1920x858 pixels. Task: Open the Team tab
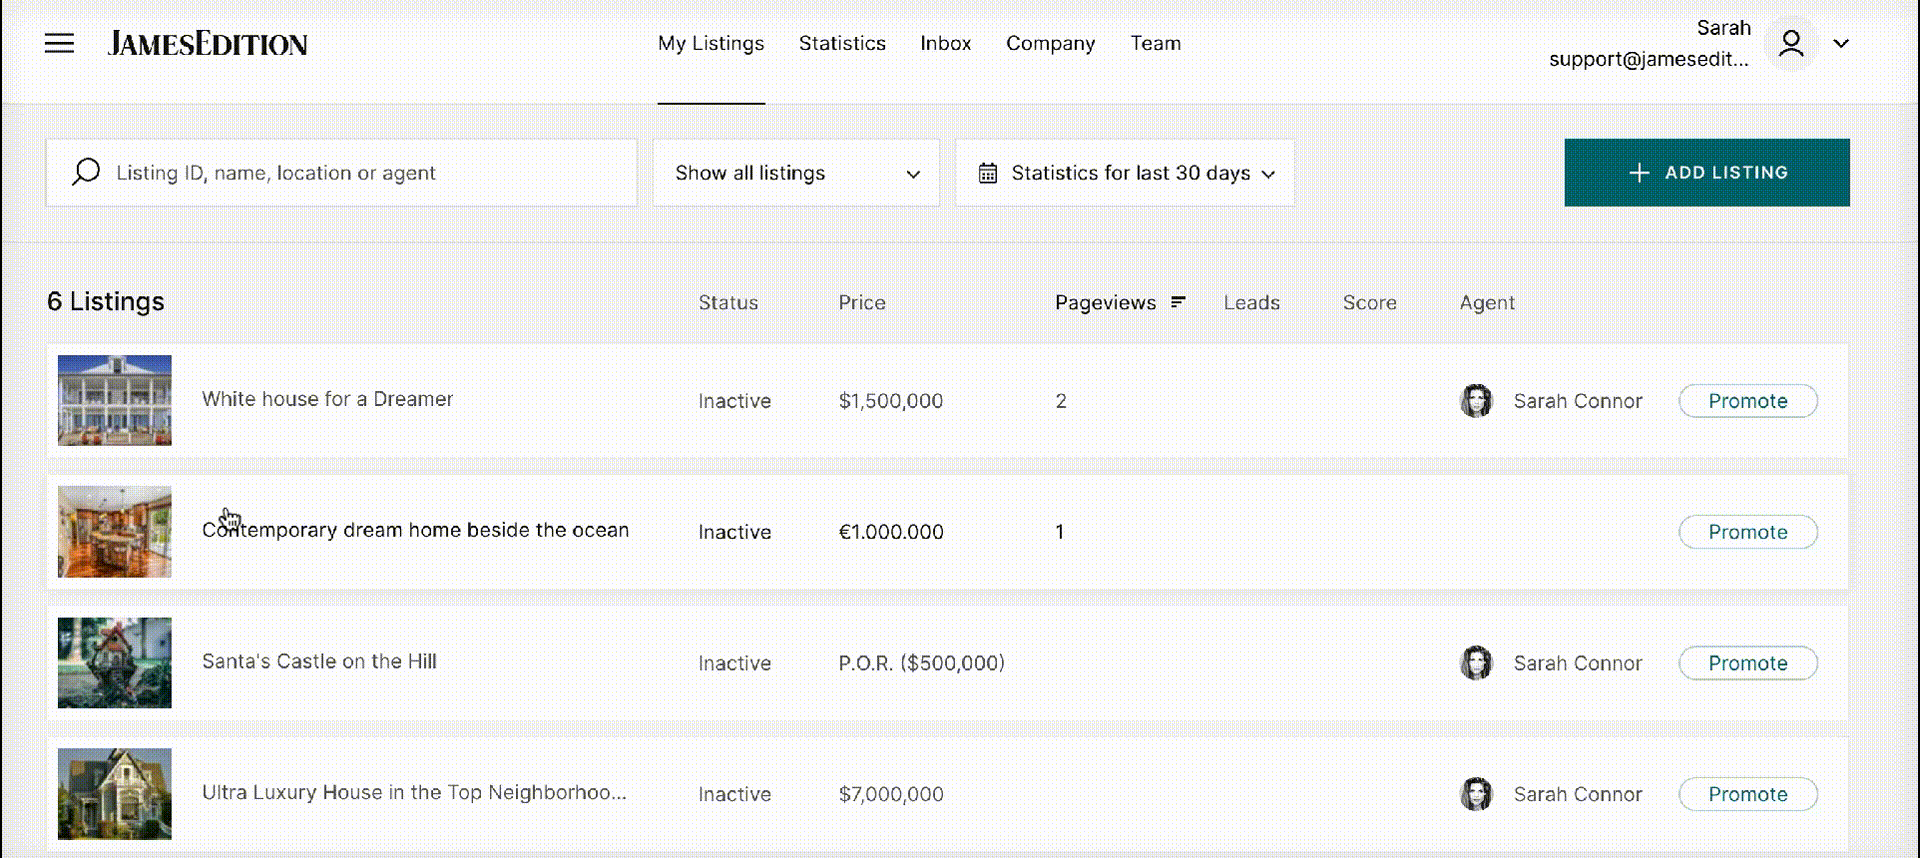[x=1156, y=43]
